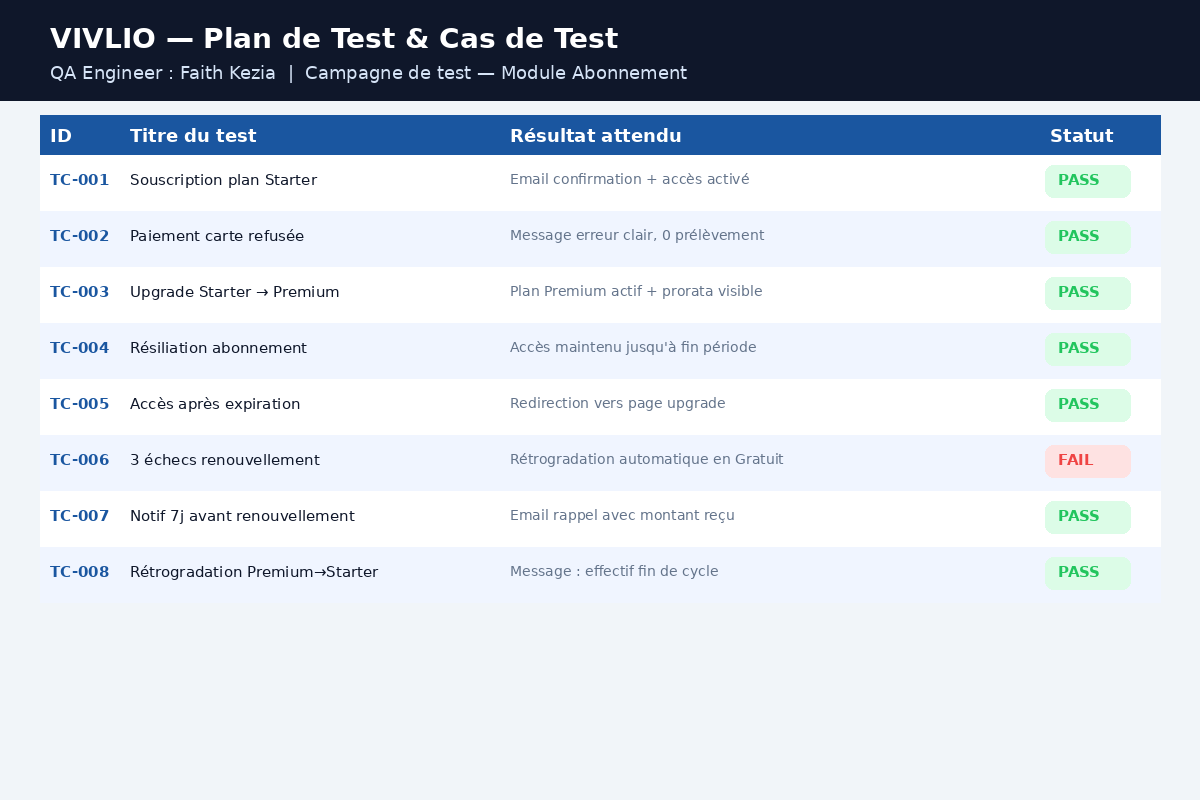1200x800 pixels.
Task: Select the FAIL status badge for TC-006
Action: pos(1088,461)
